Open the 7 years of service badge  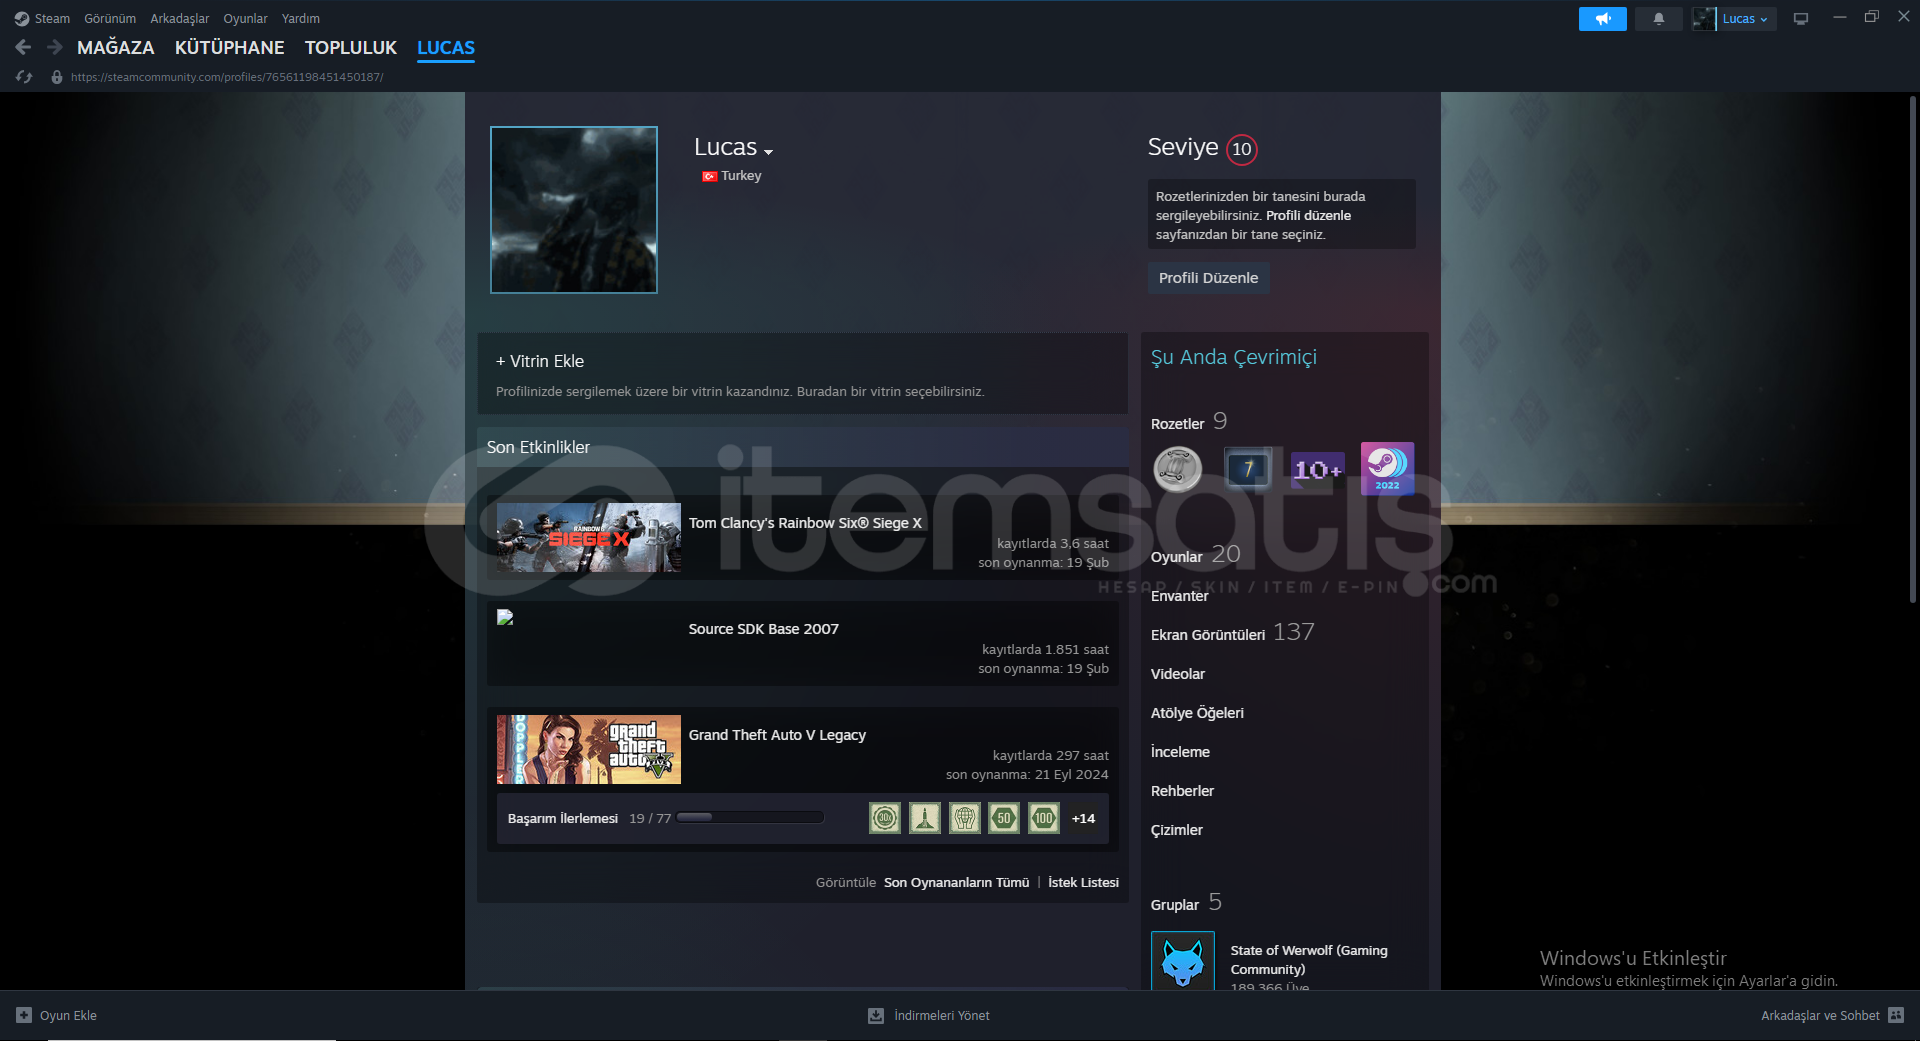point(1248,468)
